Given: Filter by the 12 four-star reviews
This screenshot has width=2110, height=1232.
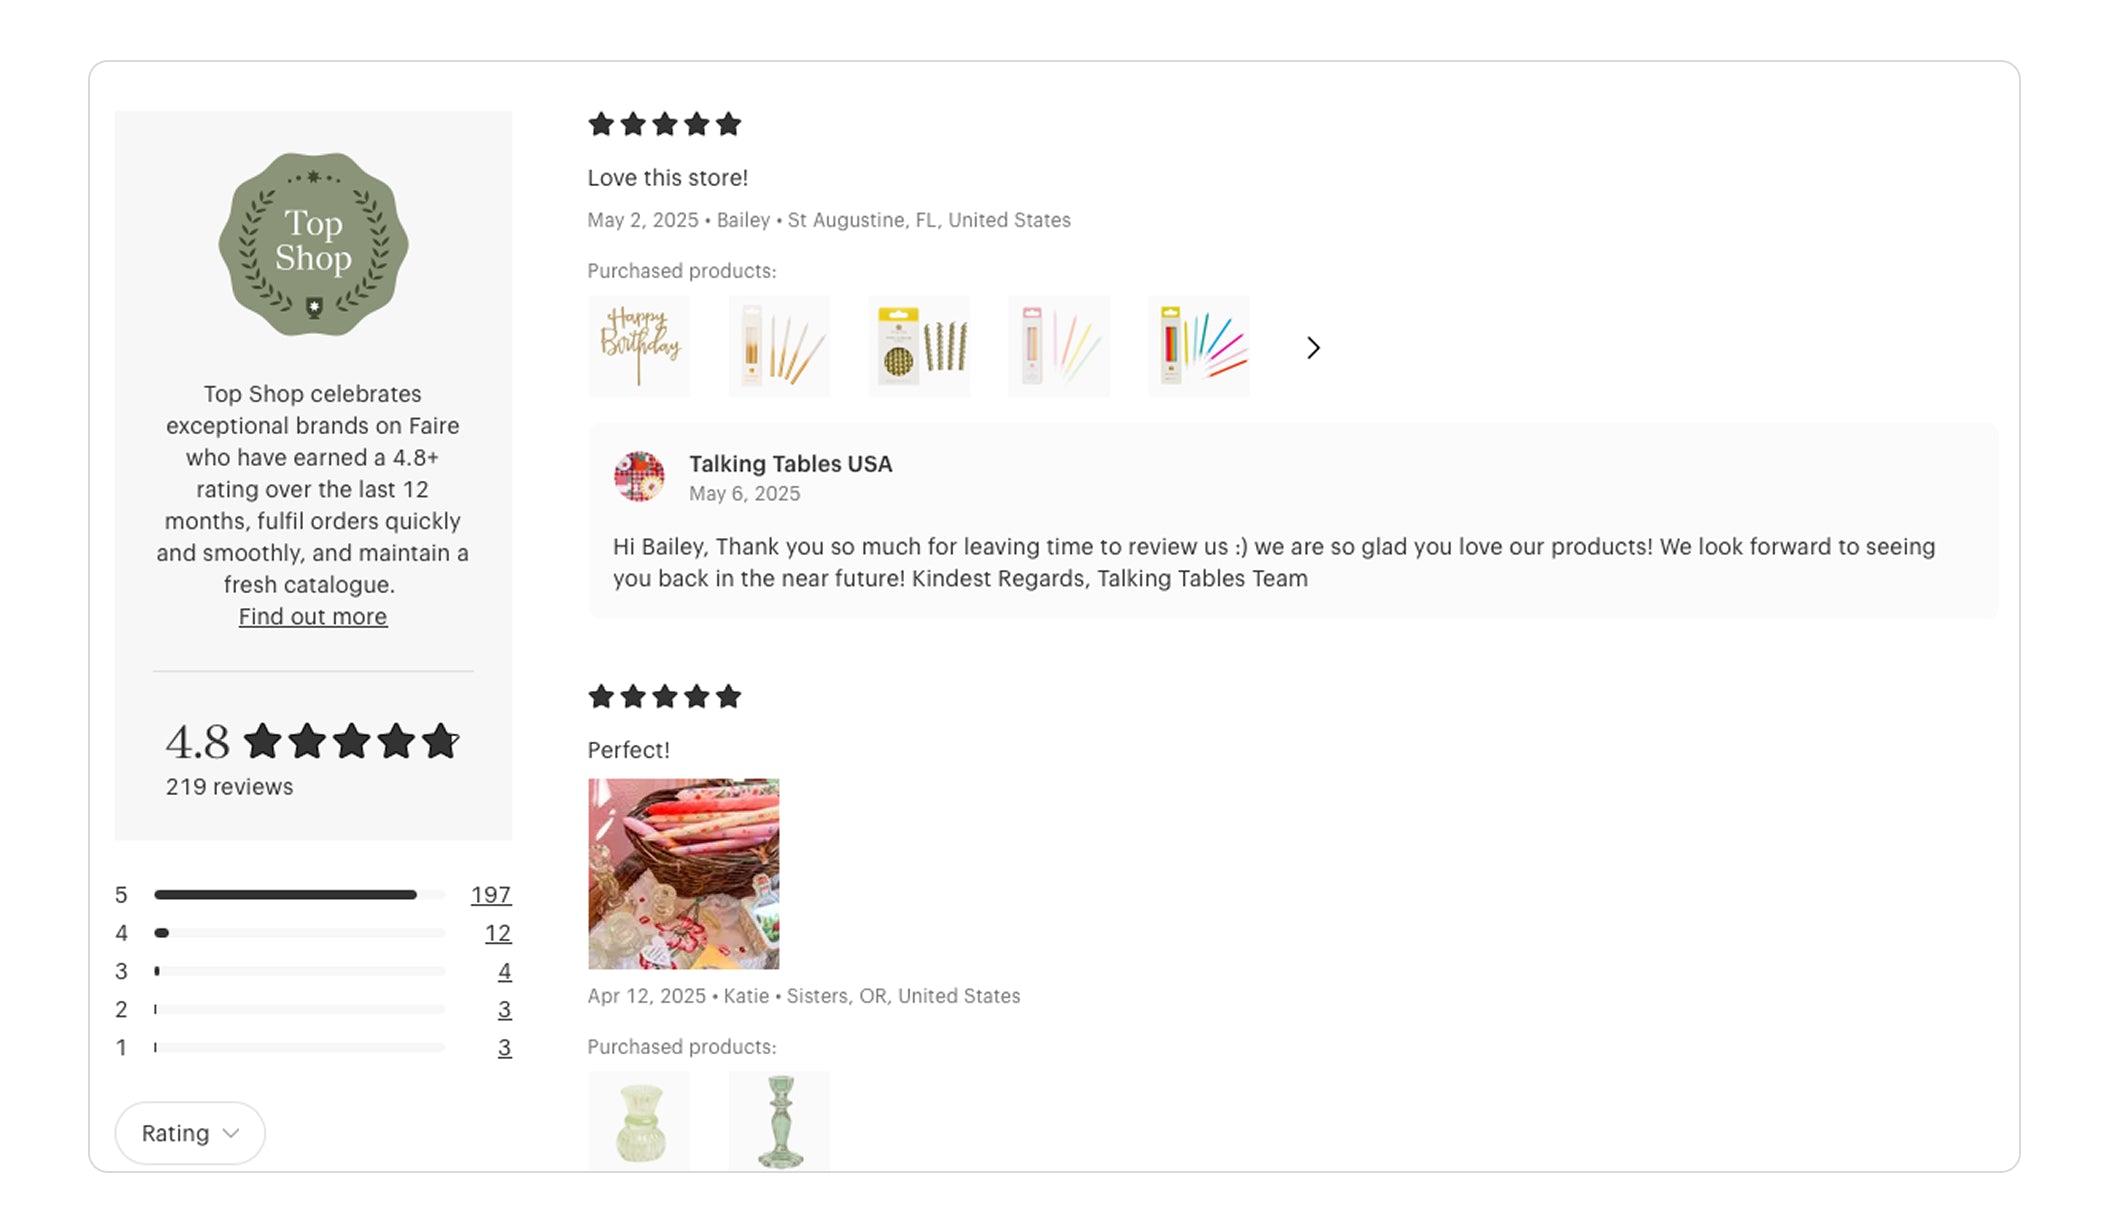Looking at the screenshot, I should (497, 933).
